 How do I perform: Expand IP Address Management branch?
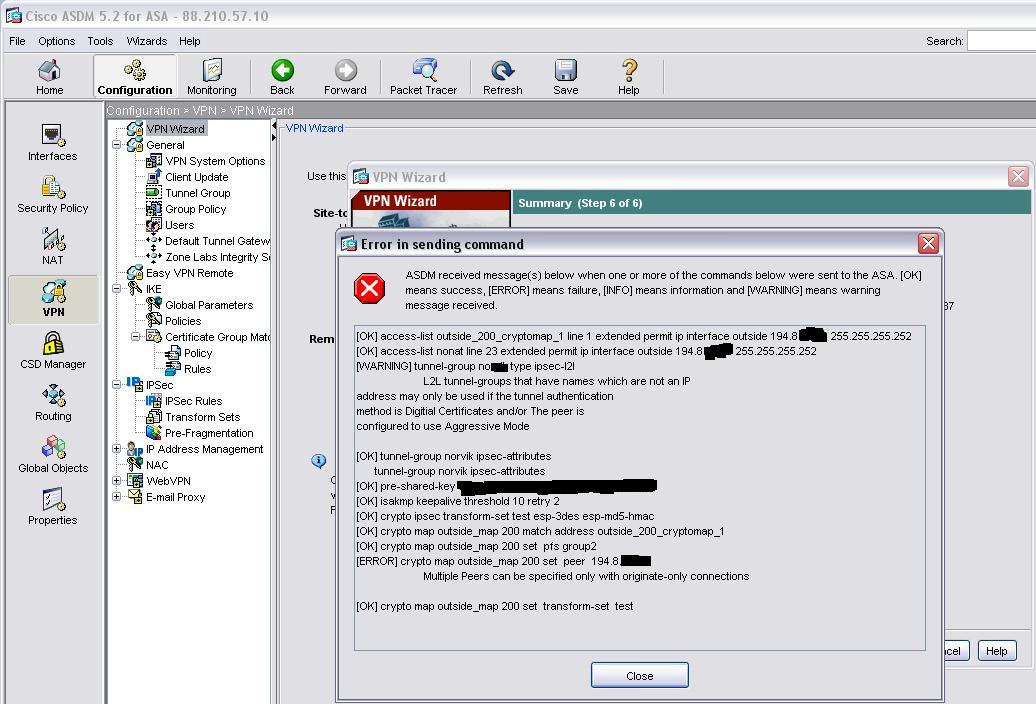(x=117, y=448)
